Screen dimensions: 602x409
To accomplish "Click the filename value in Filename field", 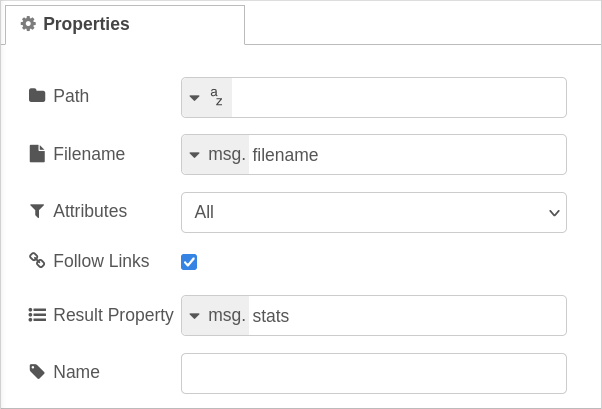I will pos(285,155).
